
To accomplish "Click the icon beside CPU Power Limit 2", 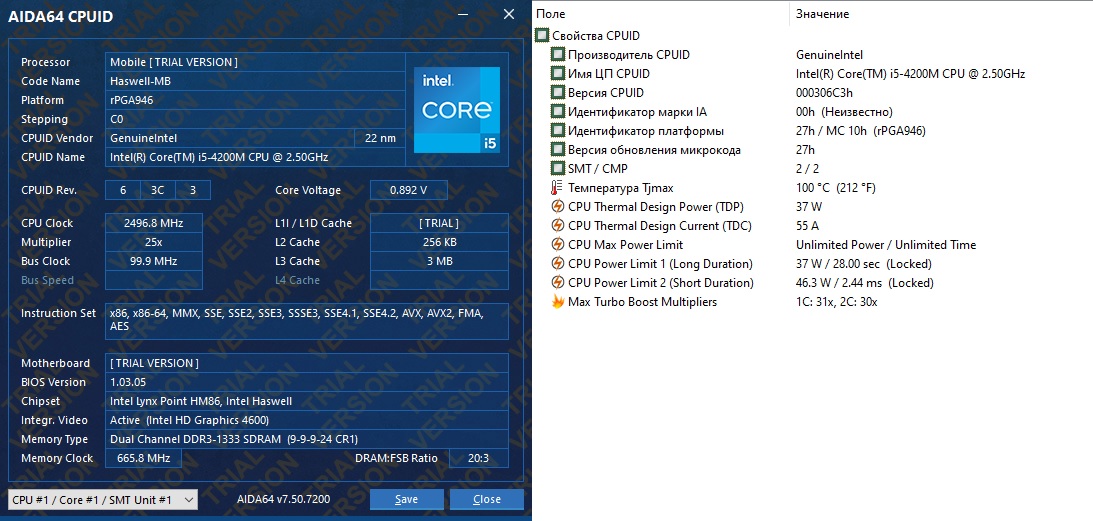I will pos(558,282).
